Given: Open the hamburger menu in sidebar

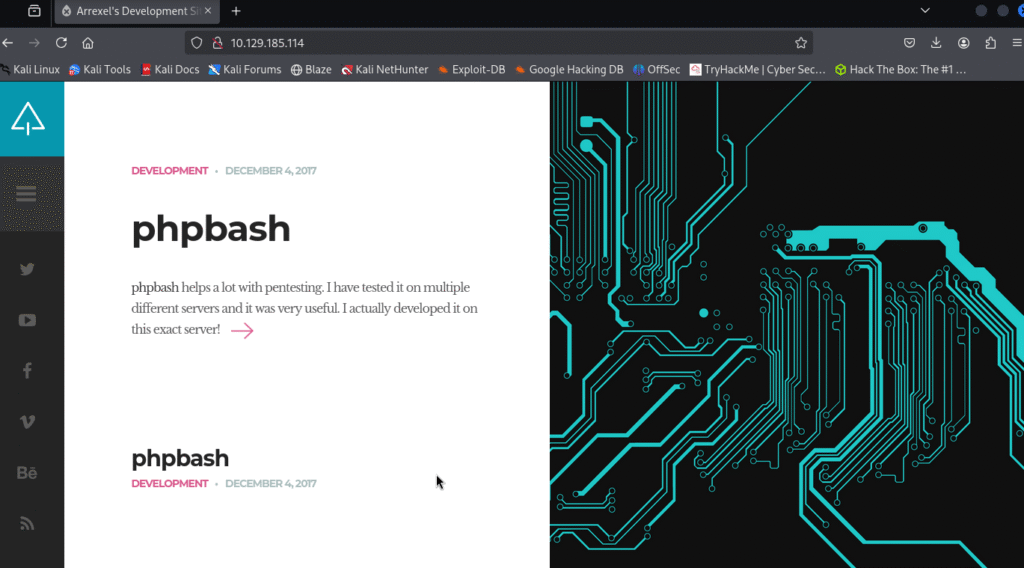Looking at the screenshot, I should (x=26, y=194).
